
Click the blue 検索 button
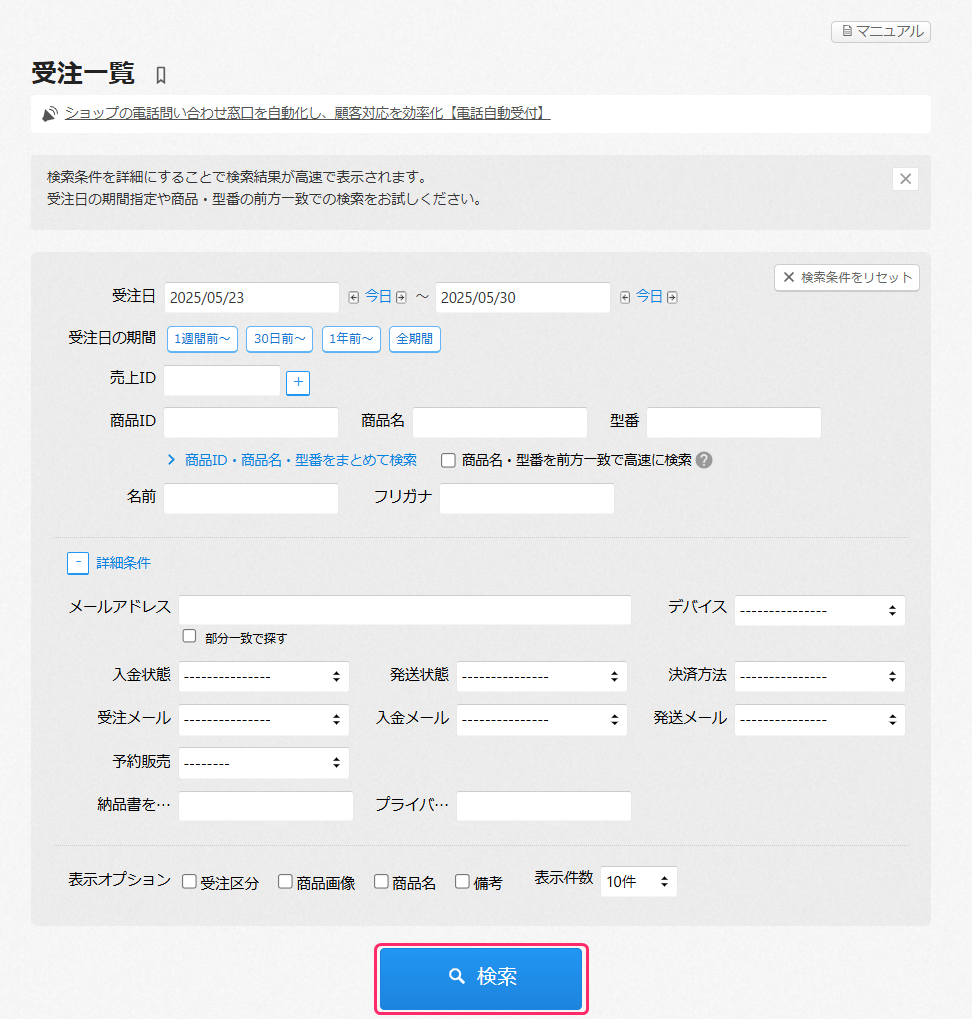[481, 977]
